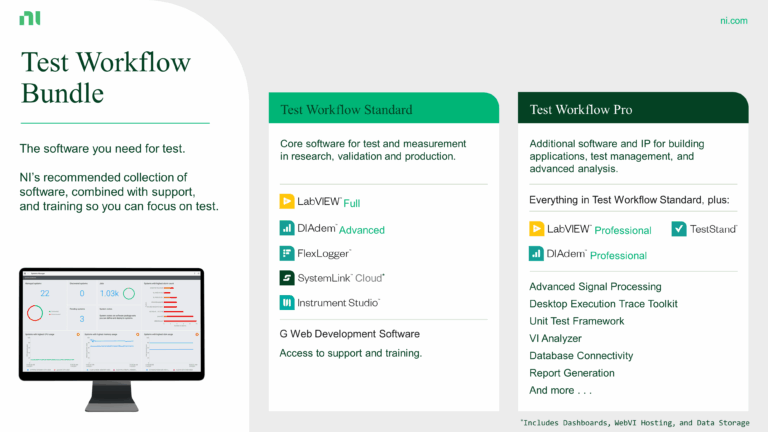Select Desktop Execution Trace Toolkit
Image resolution: width=768 pixels, height=432 pixels.
pyautogui.click(x=603, y=304)
